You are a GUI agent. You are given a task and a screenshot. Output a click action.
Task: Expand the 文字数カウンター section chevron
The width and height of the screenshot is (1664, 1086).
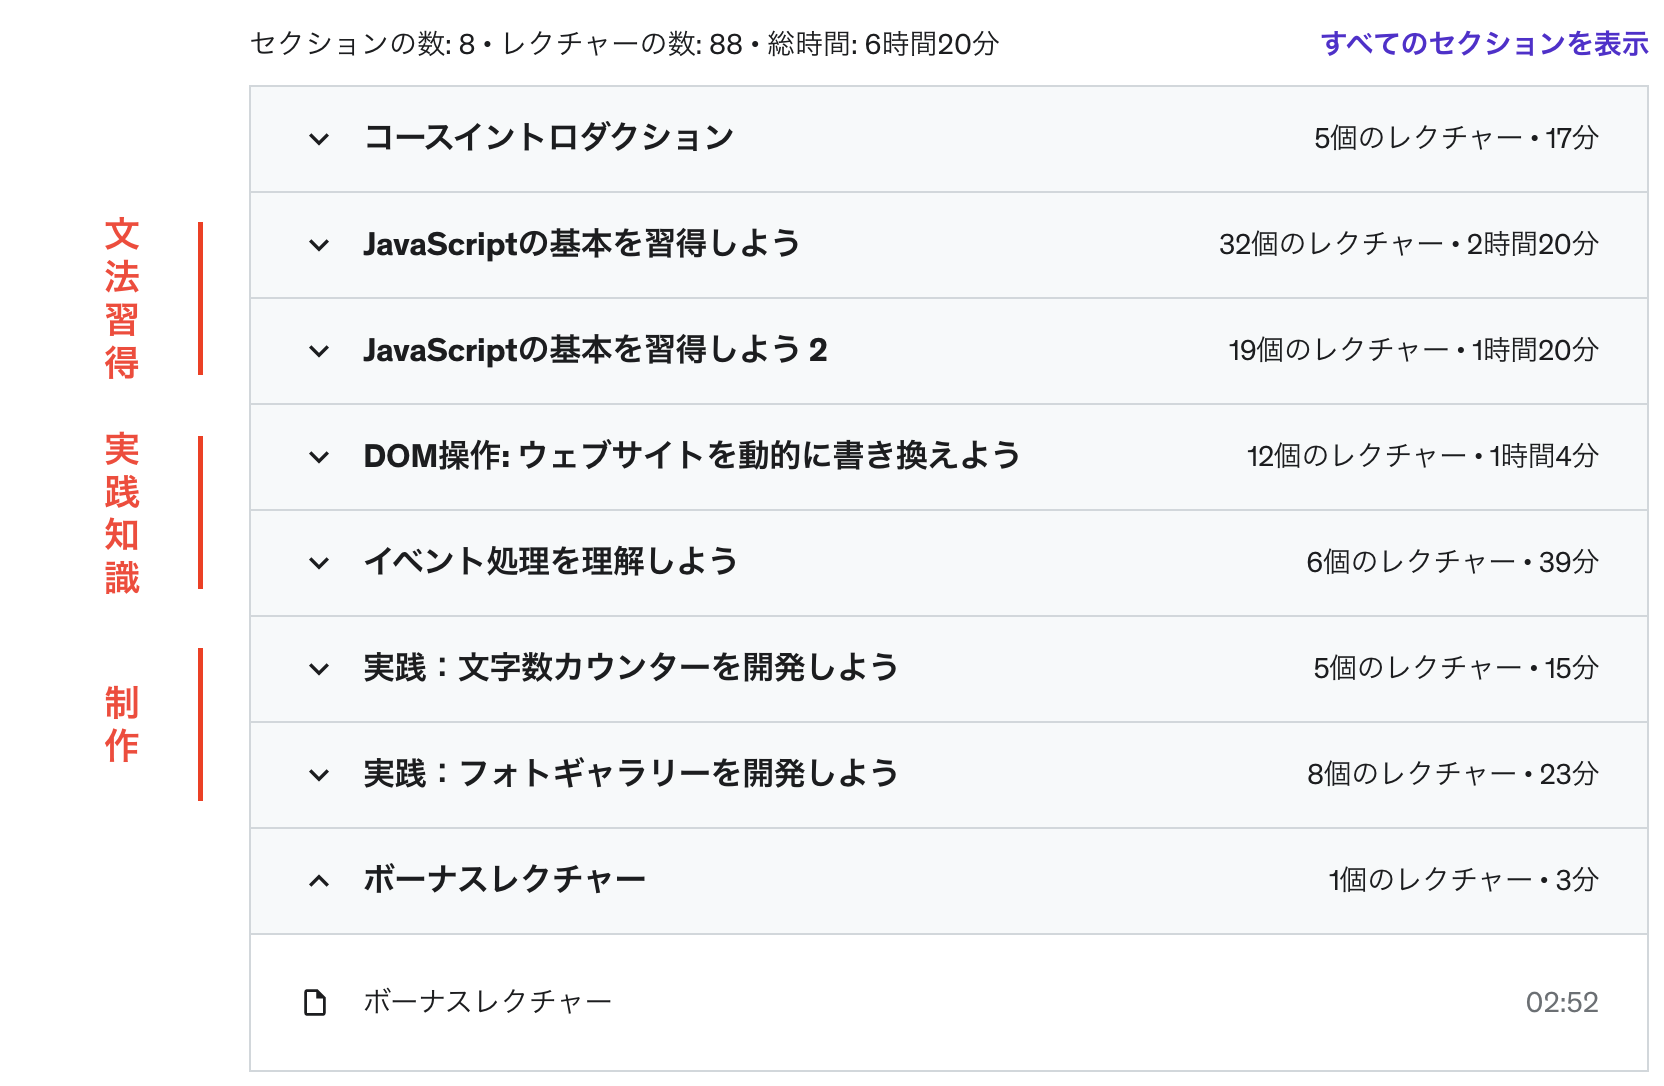319,669
